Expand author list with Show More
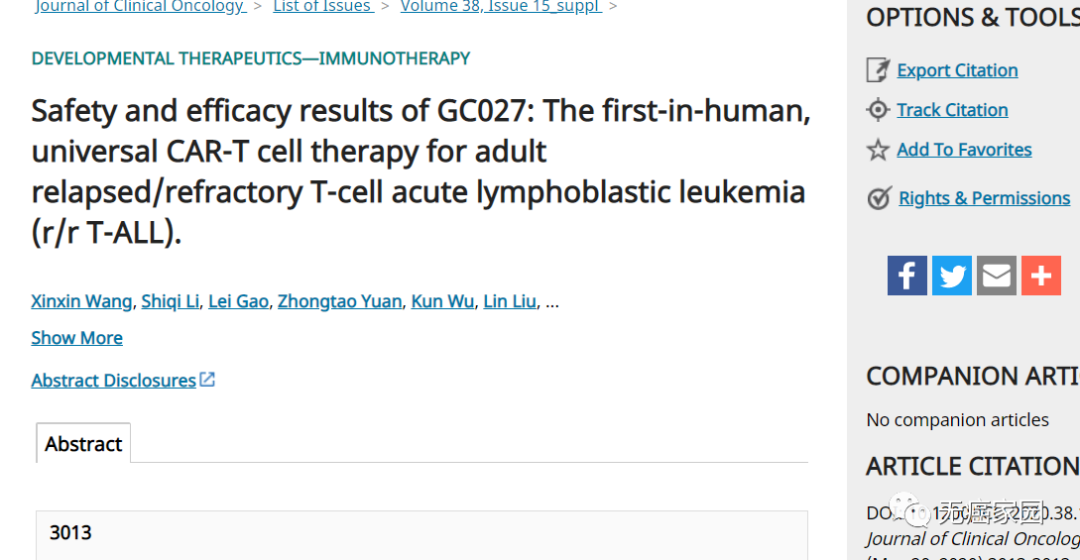 pos(77,338)
